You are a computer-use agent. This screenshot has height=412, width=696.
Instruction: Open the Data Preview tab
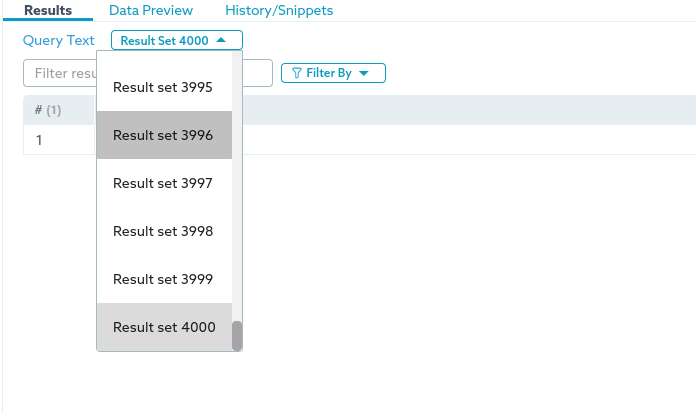click(x=151, y=10)
